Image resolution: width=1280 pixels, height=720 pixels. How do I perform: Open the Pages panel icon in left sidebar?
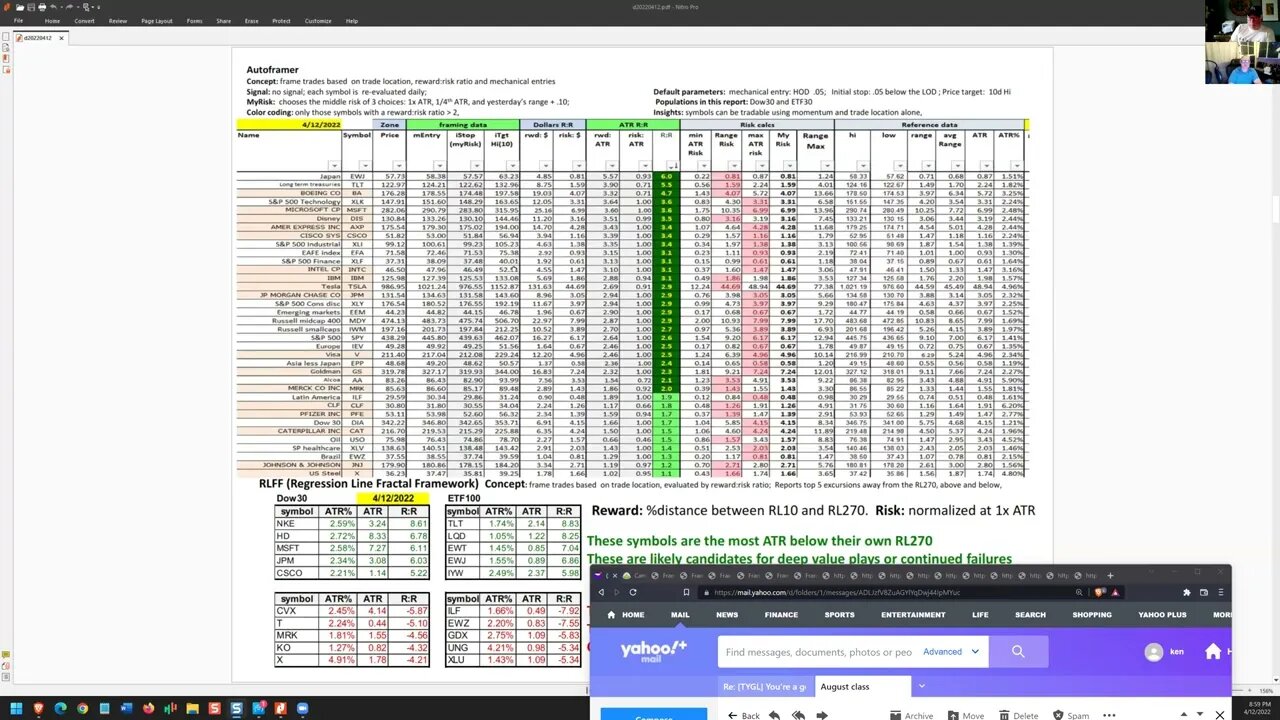point(6,36)
